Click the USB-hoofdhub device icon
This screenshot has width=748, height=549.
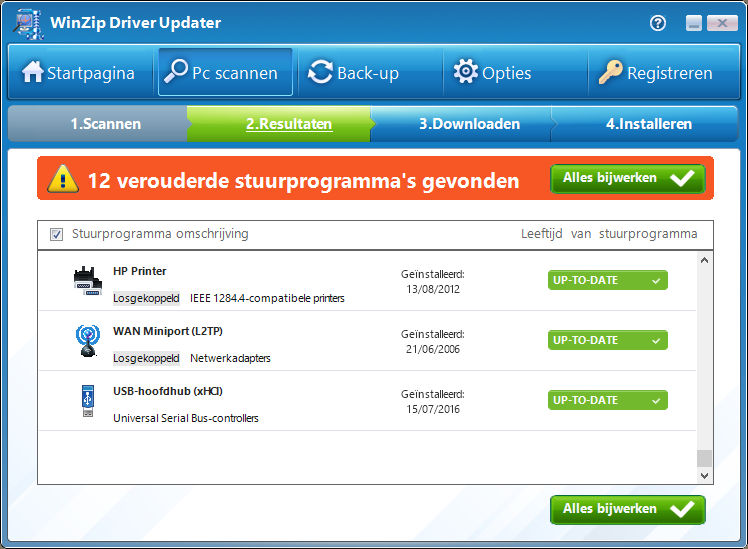[x=88, y=401]
